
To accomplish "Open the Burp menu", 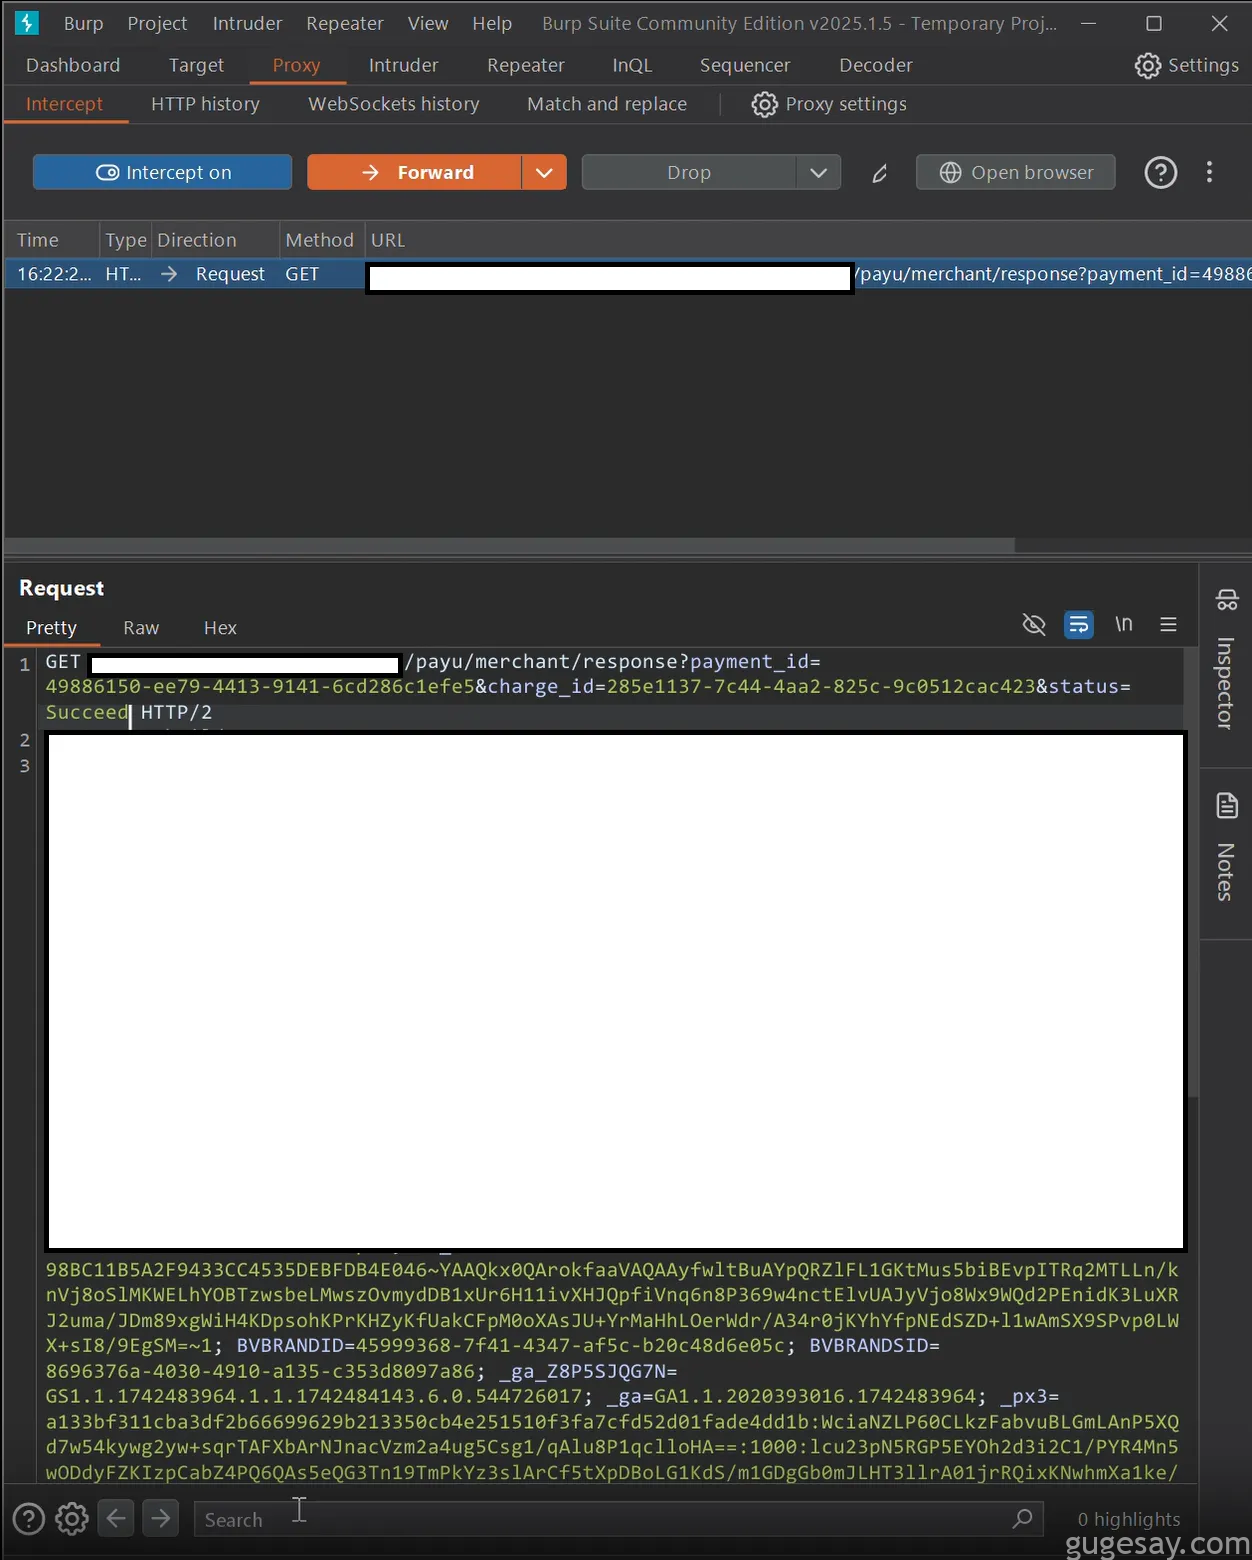I will click(x=83, y=23).
